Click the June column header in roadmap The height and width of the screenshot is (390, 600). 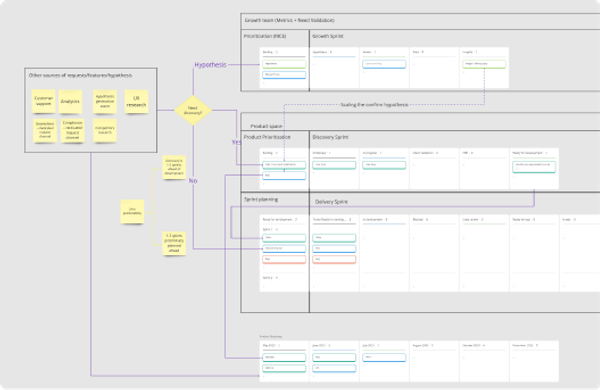click(x=321, y=346)
